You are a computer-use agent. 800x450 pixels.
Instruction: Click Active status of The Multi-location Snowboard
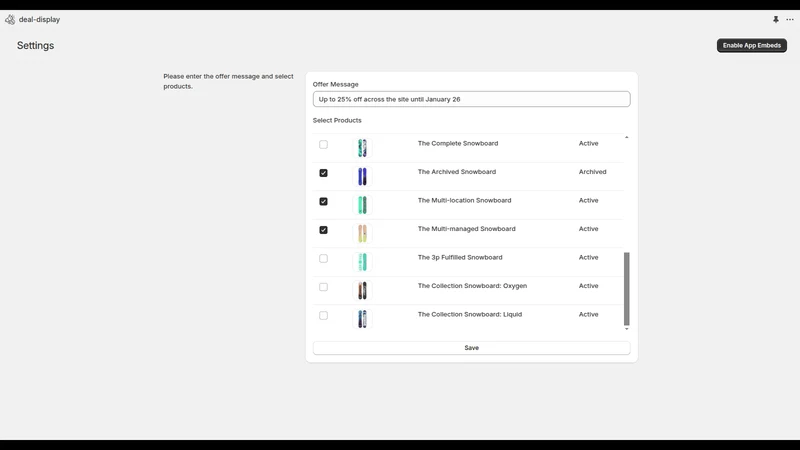pyautogui.click(x=588, y=201)
